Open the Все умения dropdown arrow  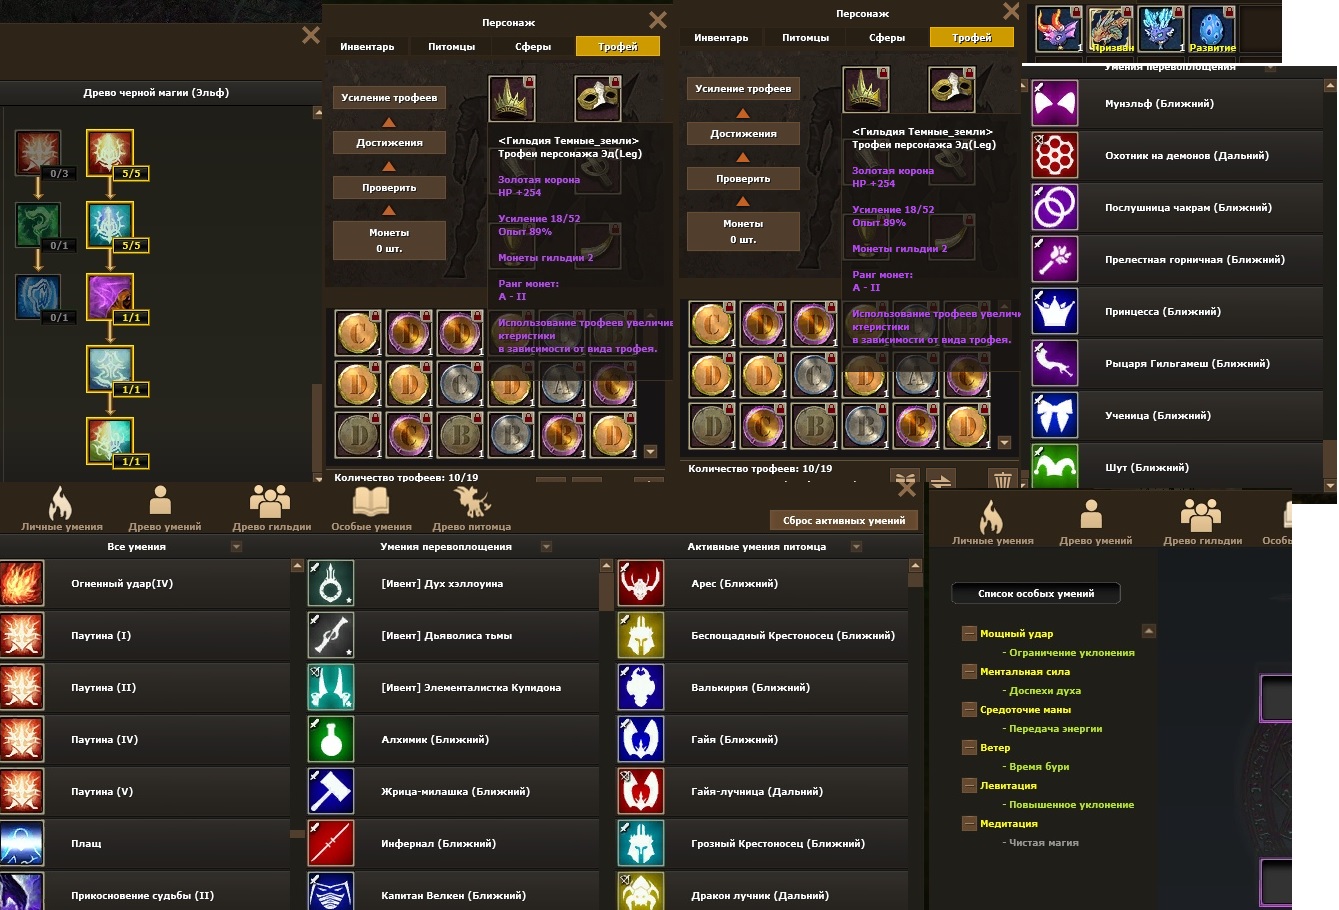[237, 547]
